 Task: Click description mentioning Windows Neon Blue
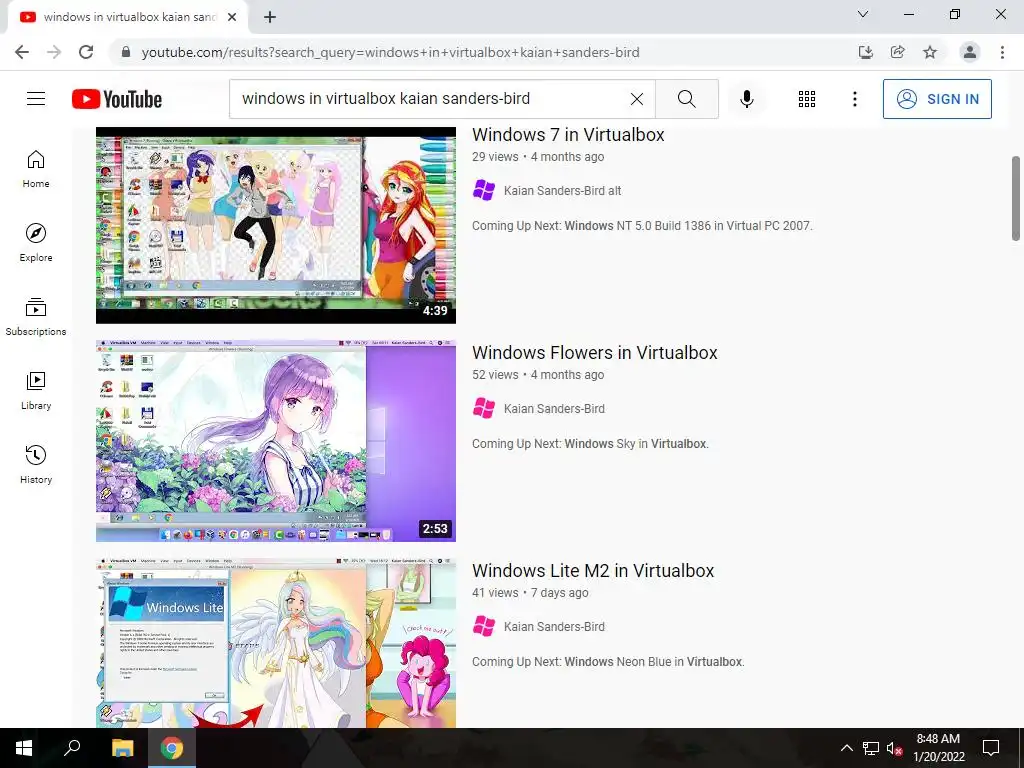tap(608, 662)
